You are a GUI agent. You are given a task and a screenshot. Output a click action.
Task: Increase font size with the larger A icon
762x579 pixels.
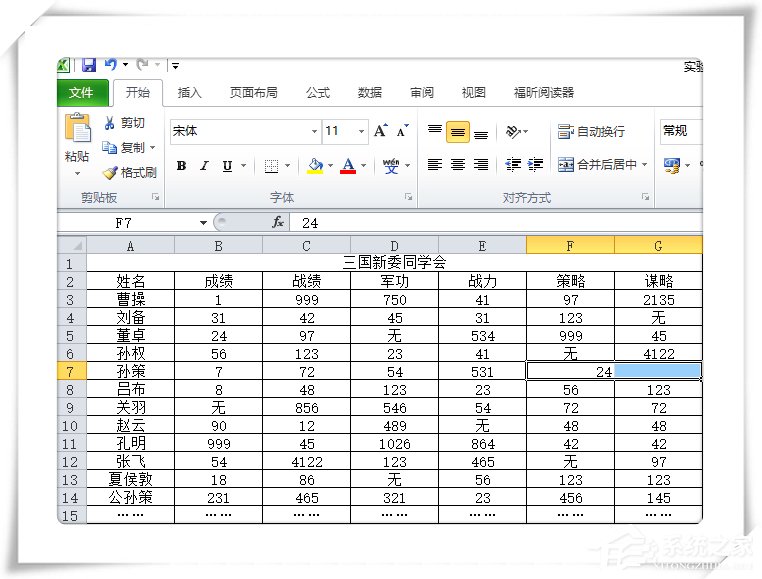point(380,131)
